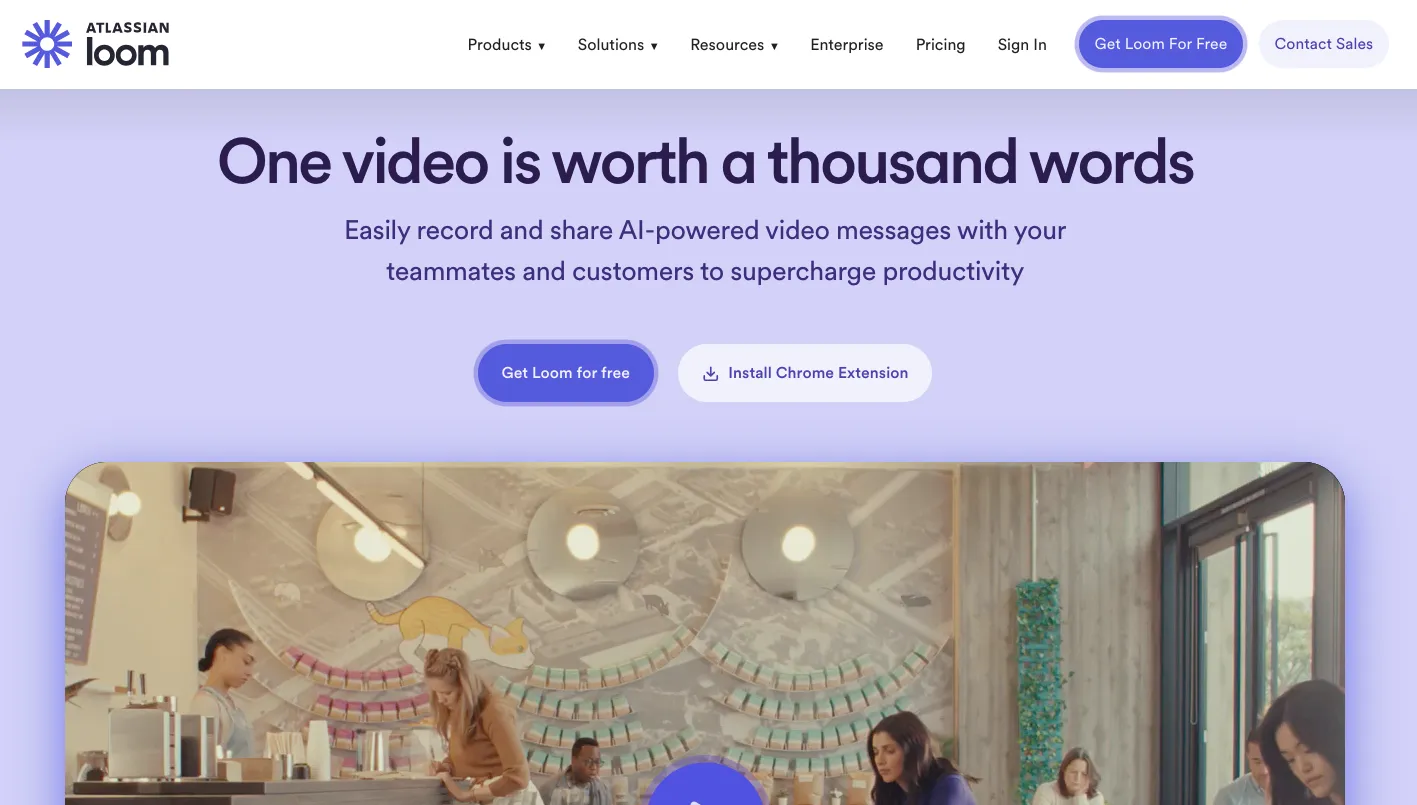Open the Solutions menu
The image size is (1417, 805).
pyautogui.click(x=618, y=45)
